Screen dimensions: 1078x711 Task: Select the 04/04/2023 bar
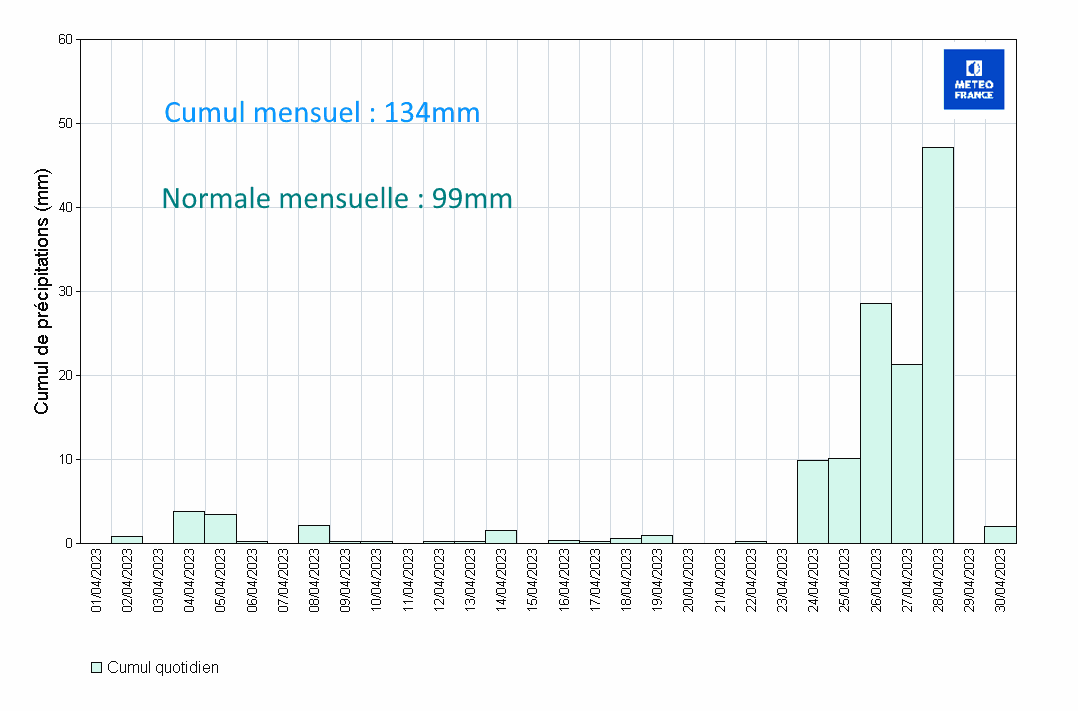point(189,527)
